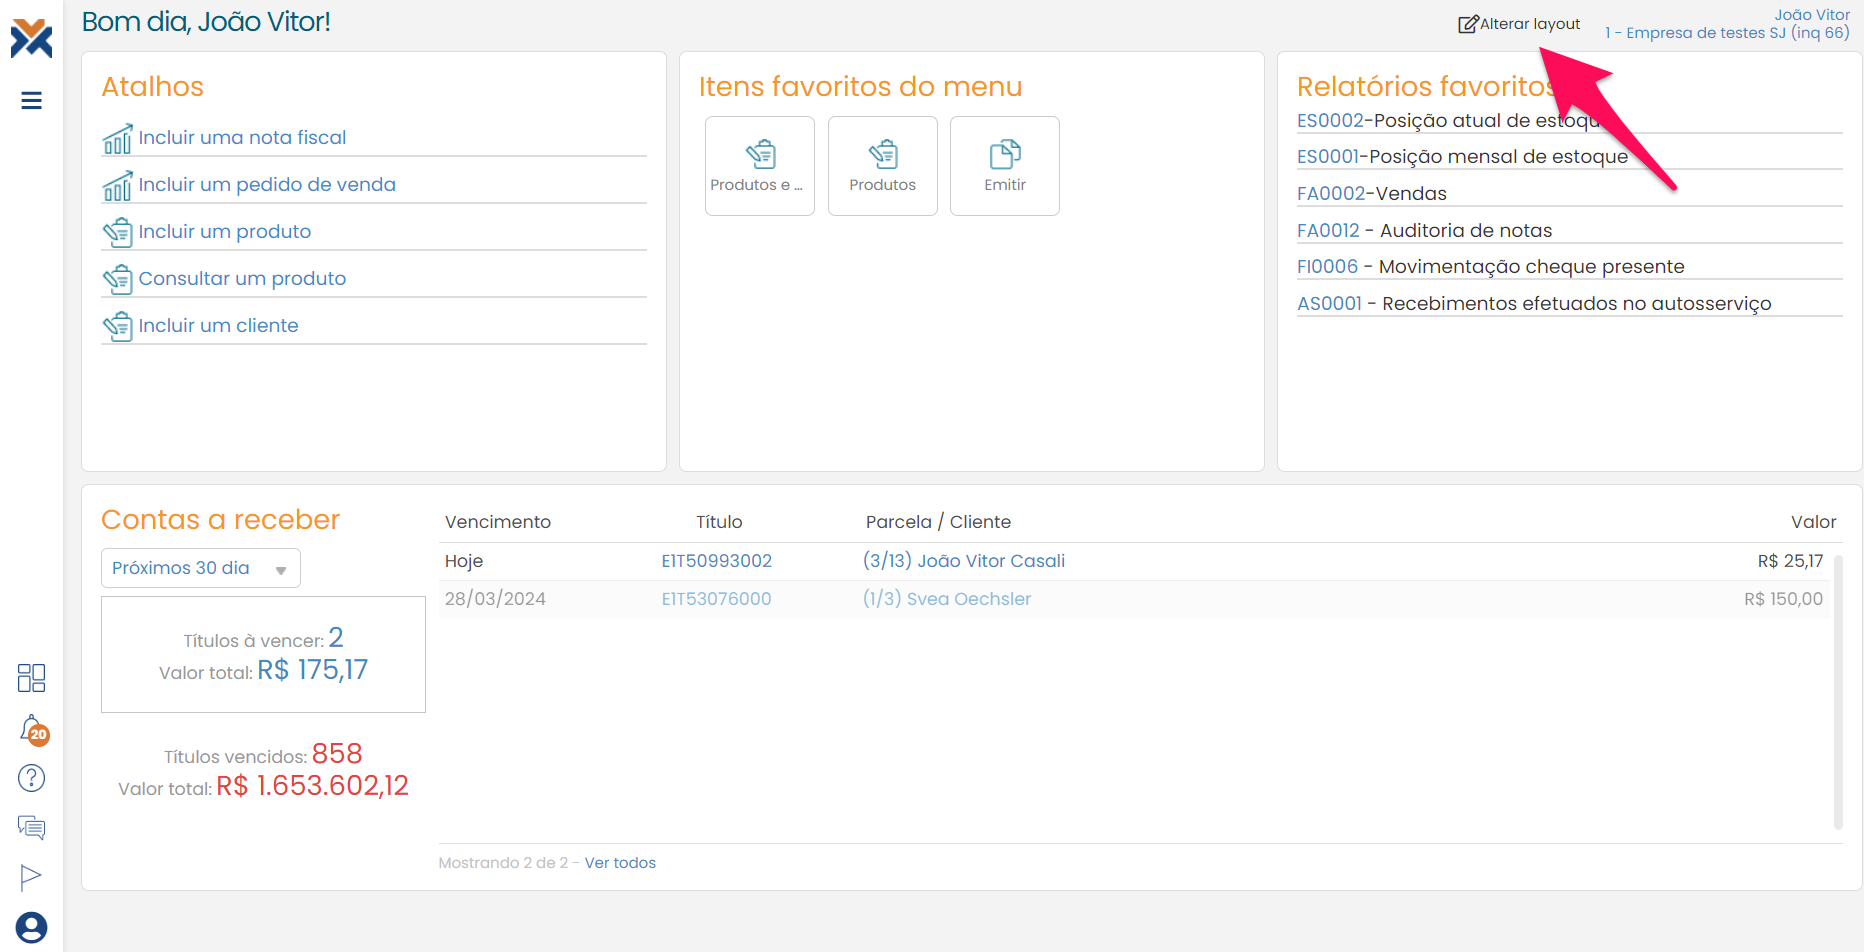Open notifications bell with 20 badge

point(32,729)
